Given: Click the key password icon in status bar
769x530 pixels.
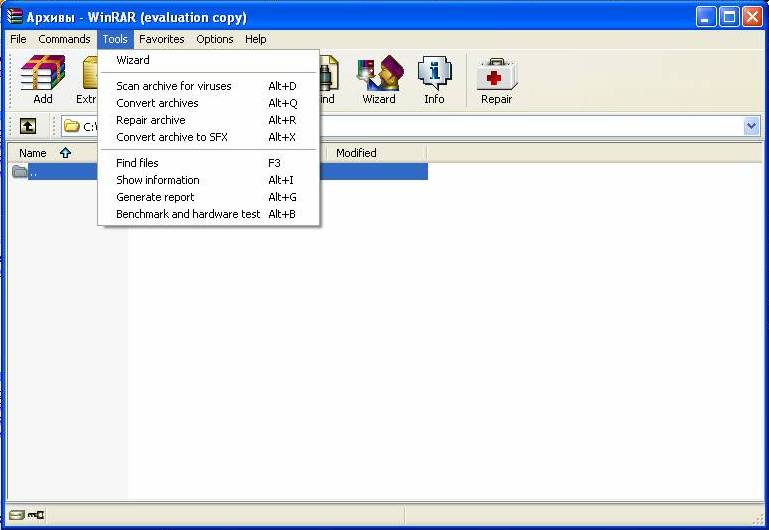Looking at the screenshot, I should click(36, 515).
